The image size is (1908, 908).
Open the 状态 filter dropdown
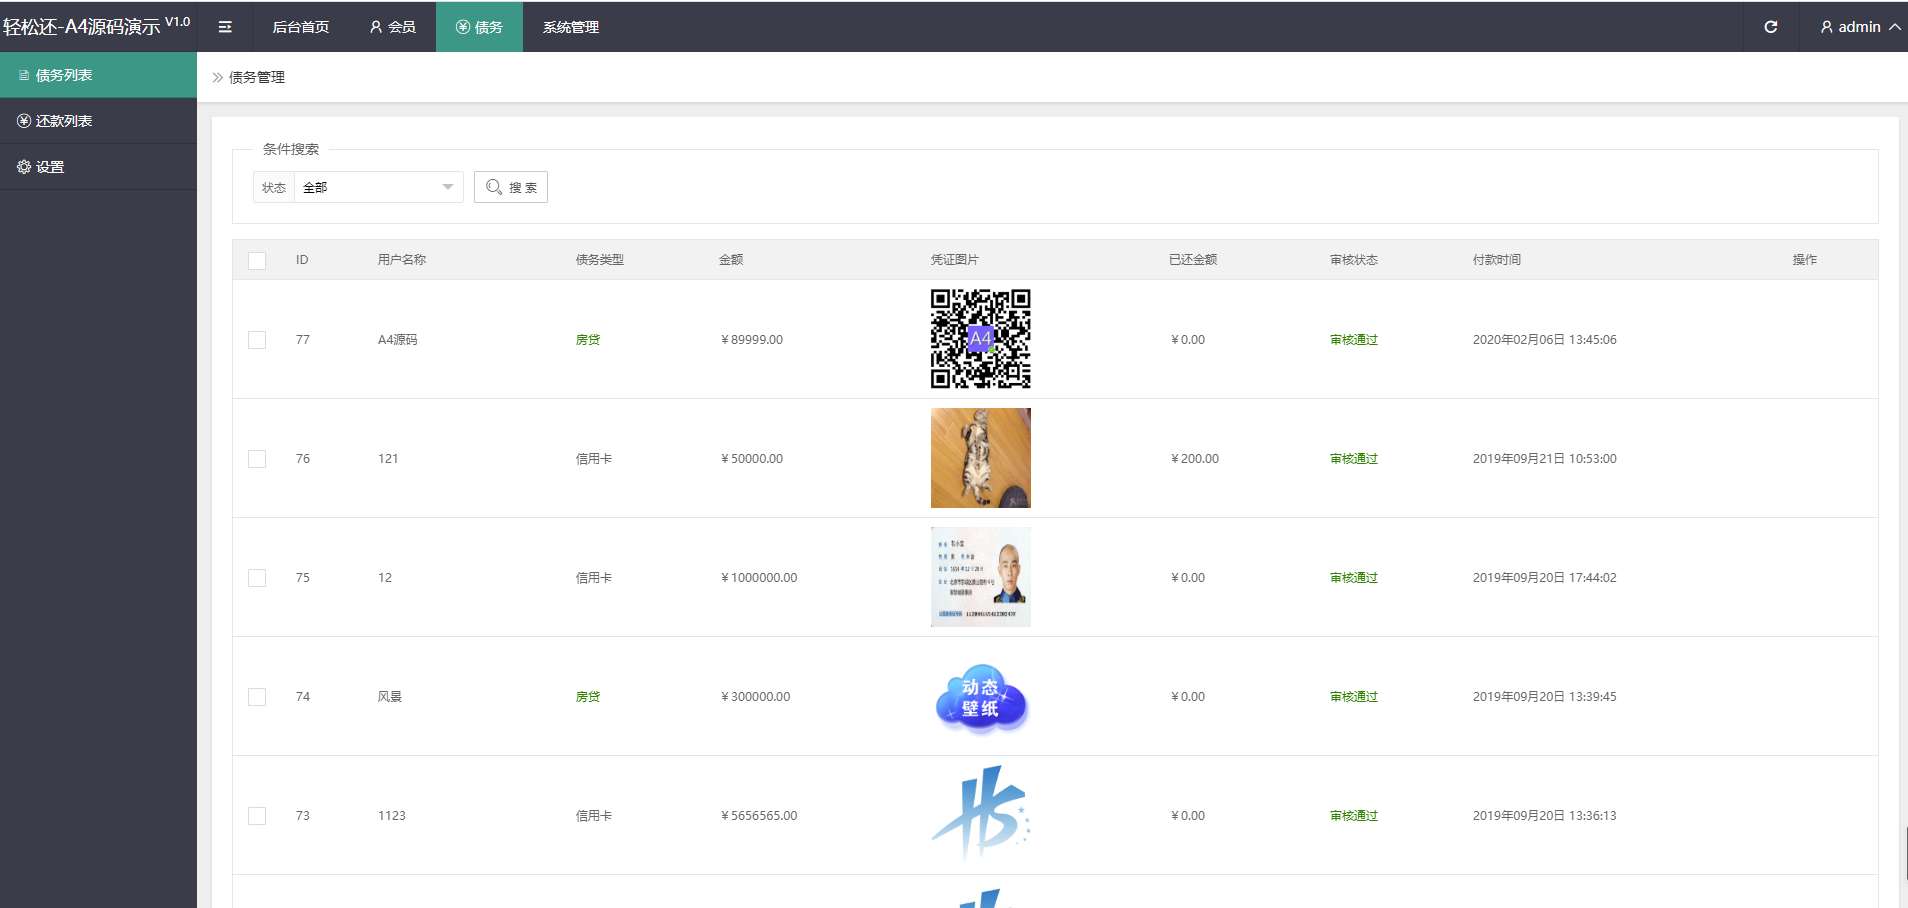coord(378,187)
